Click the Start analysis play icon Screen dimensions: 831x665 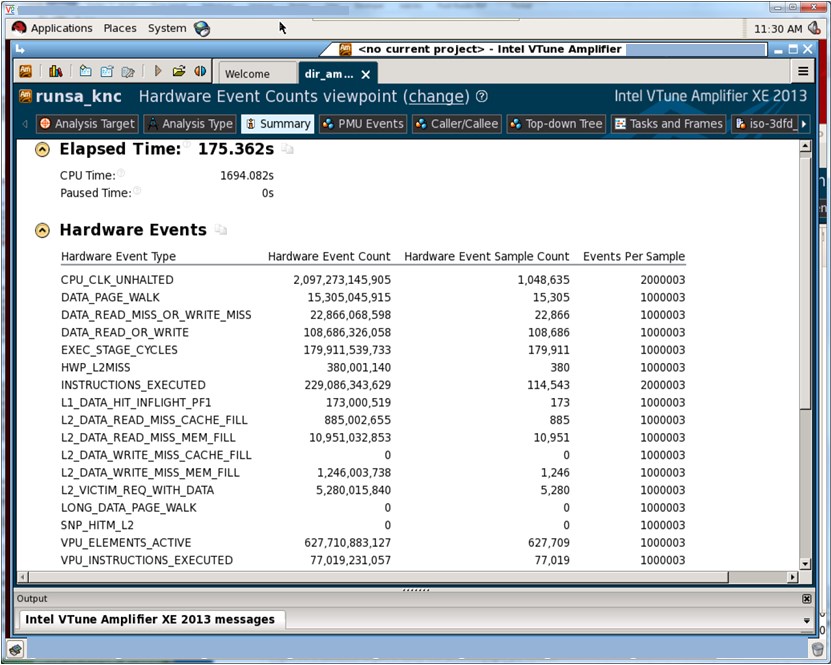pos(157,71)
